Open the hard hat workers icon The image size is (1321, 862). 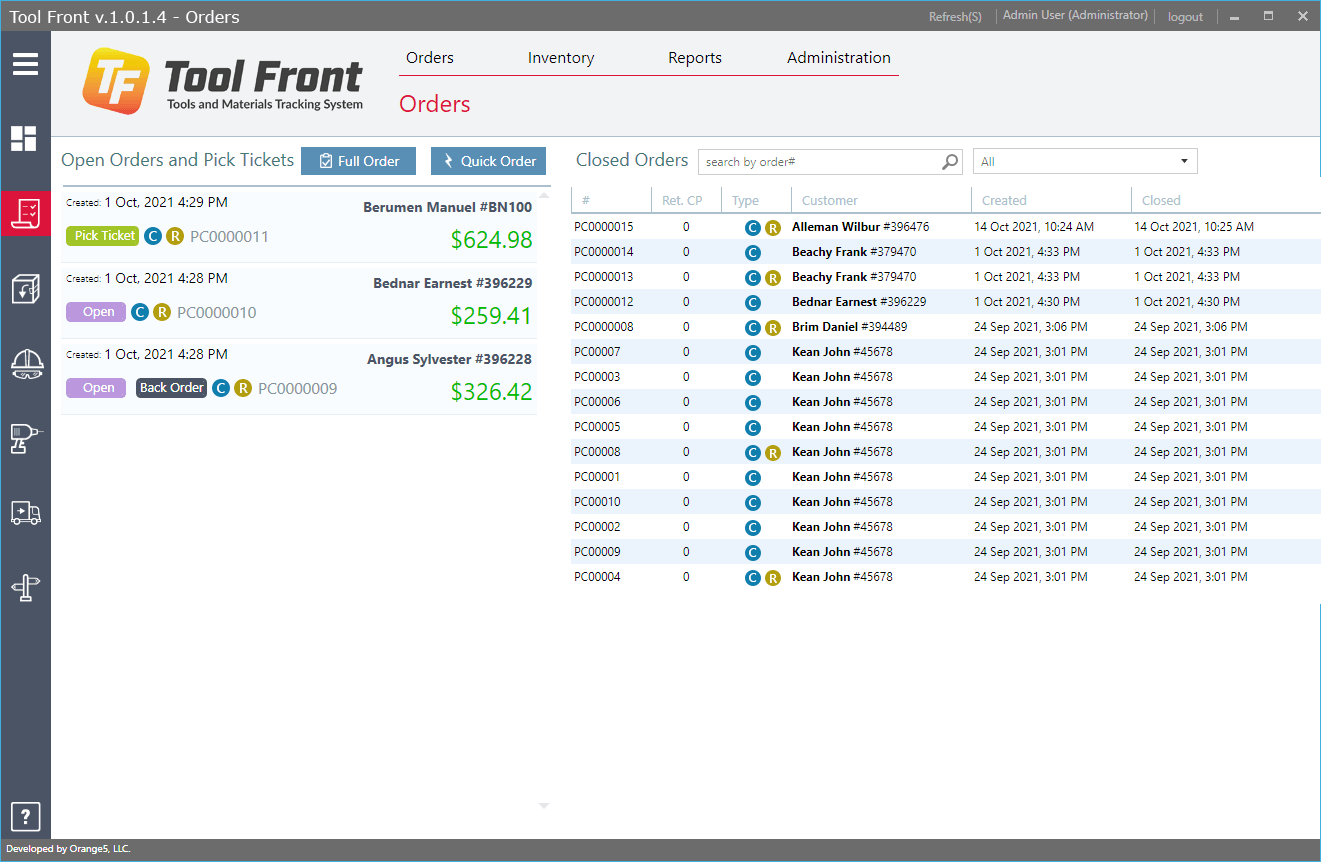25,364
